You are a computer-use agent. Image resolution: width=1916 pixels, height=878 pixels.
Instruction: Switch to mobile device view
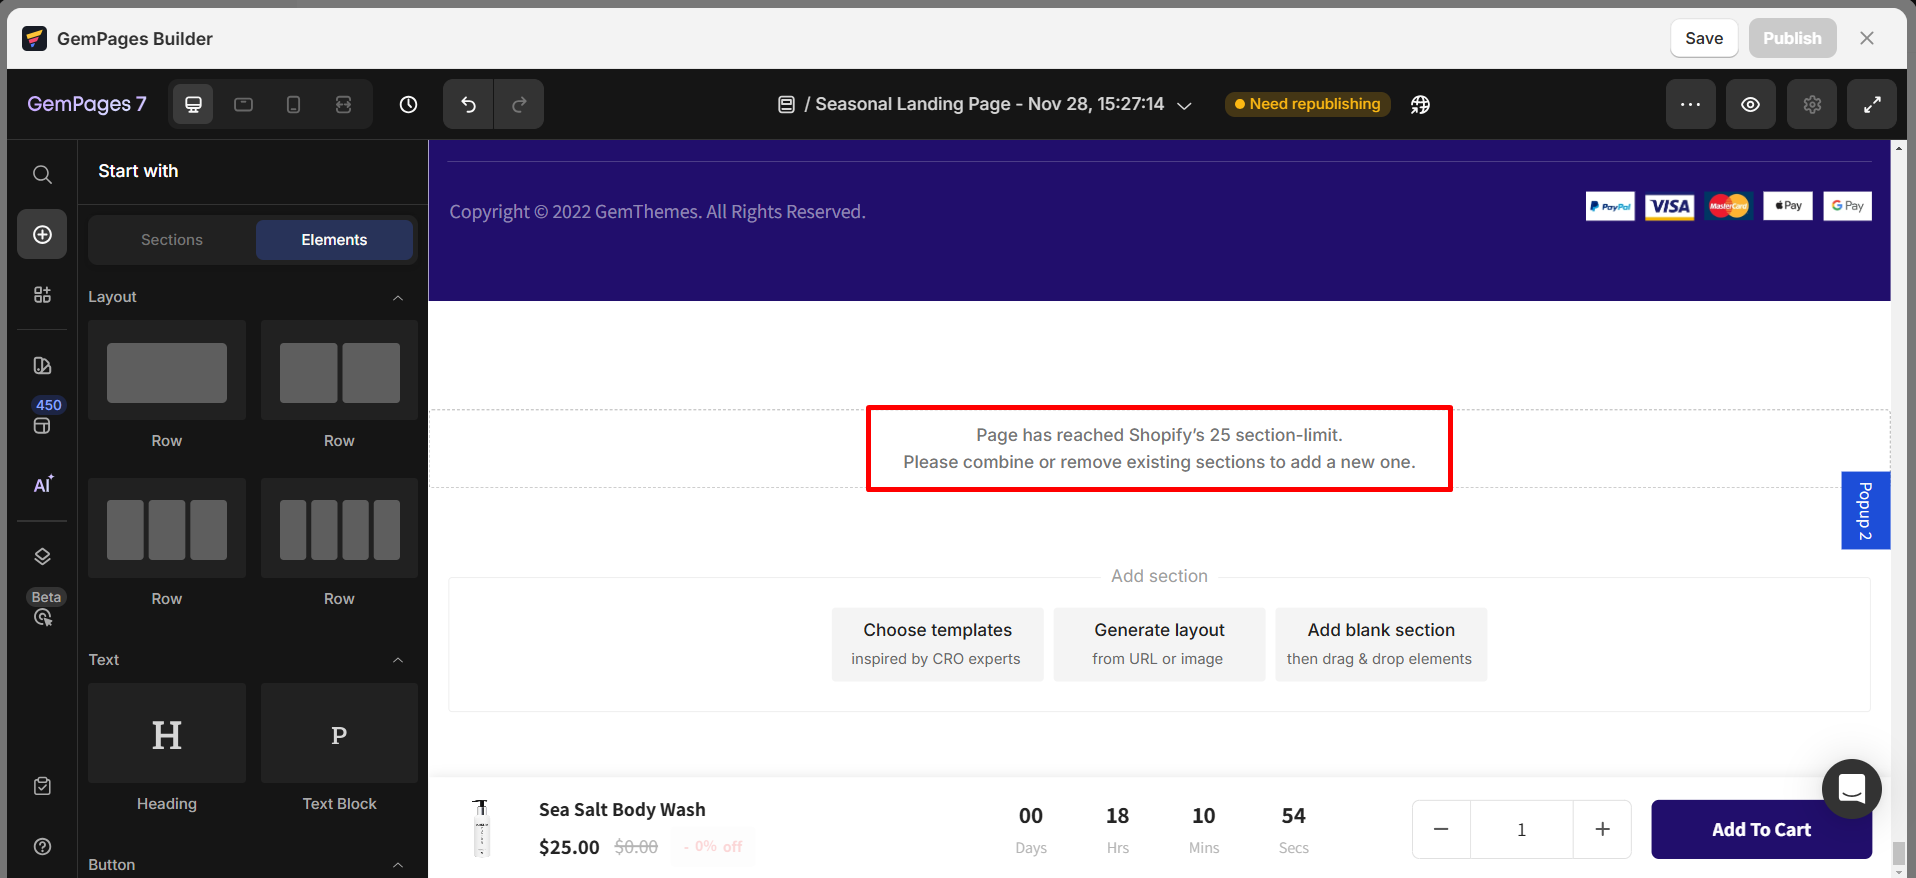pyautogui.click(x=293, y=105)
